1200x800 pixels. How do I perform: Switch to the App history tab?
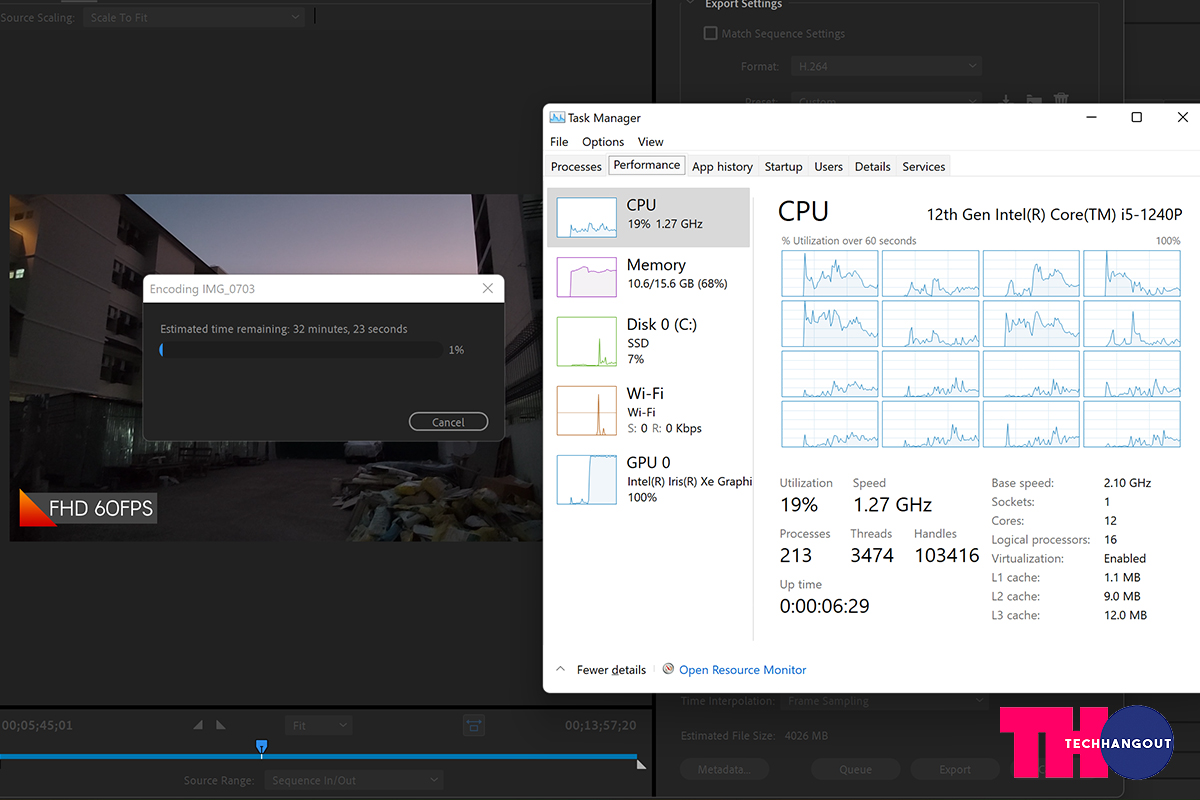pos(722,166)
